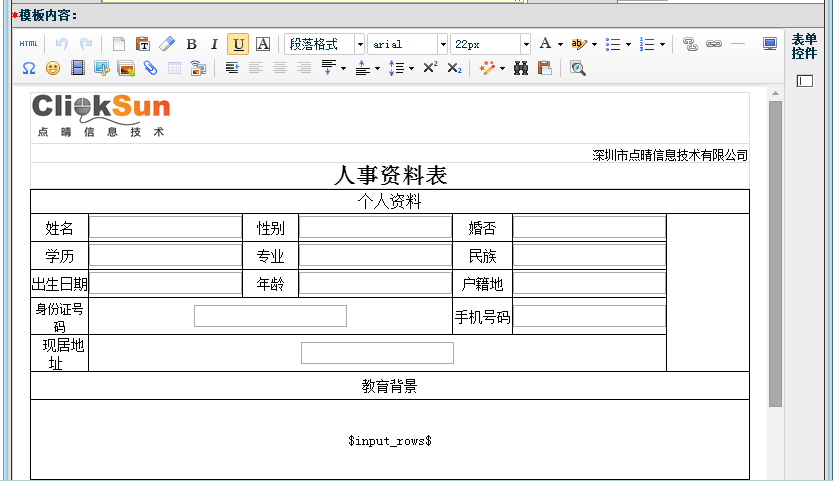Insert special character with omega icon
The height and width of the screenshot is (481, 833).
[28, 68]
